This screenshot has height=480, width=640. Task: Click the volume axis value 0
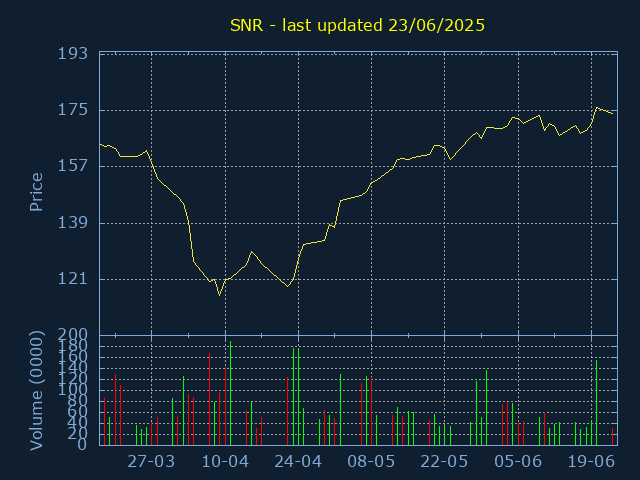tap(82, 444)
